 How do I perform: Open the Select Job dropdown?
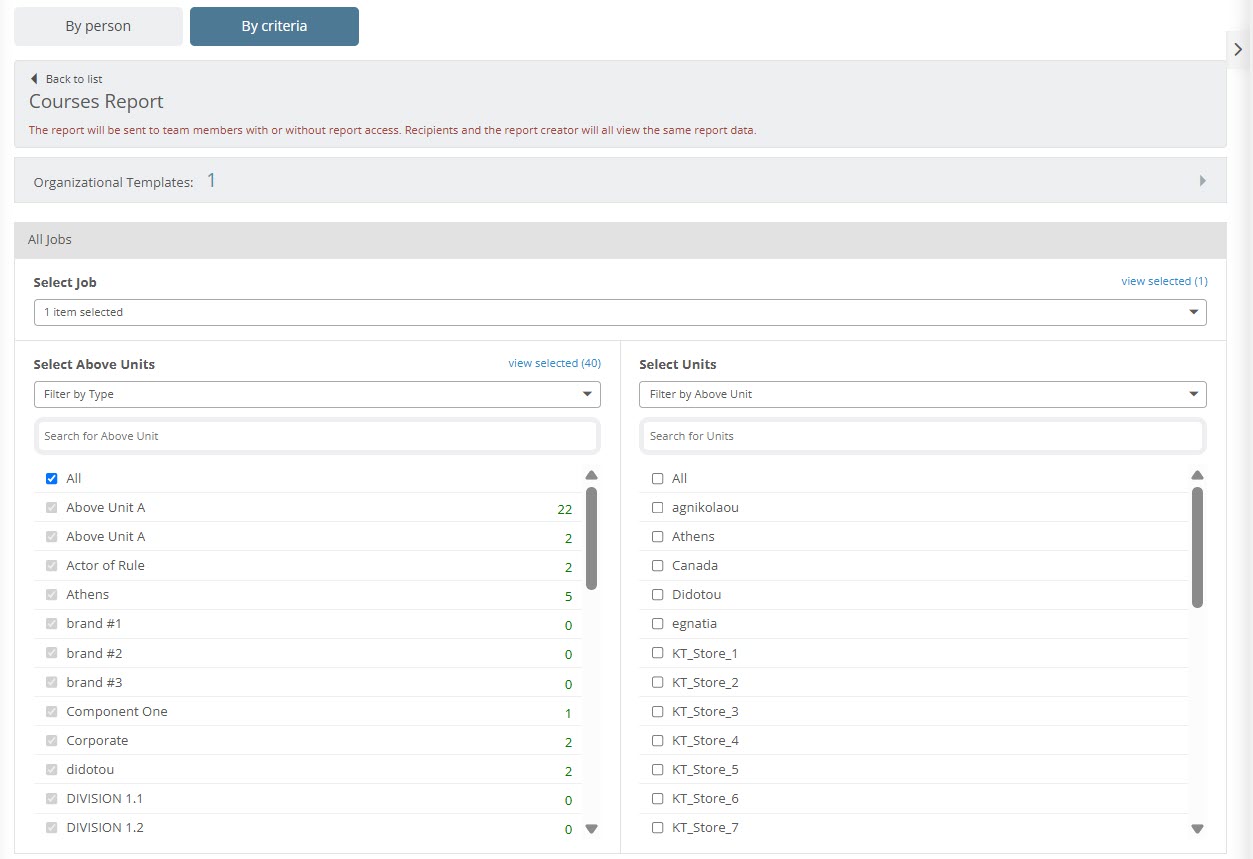(619, 313)
